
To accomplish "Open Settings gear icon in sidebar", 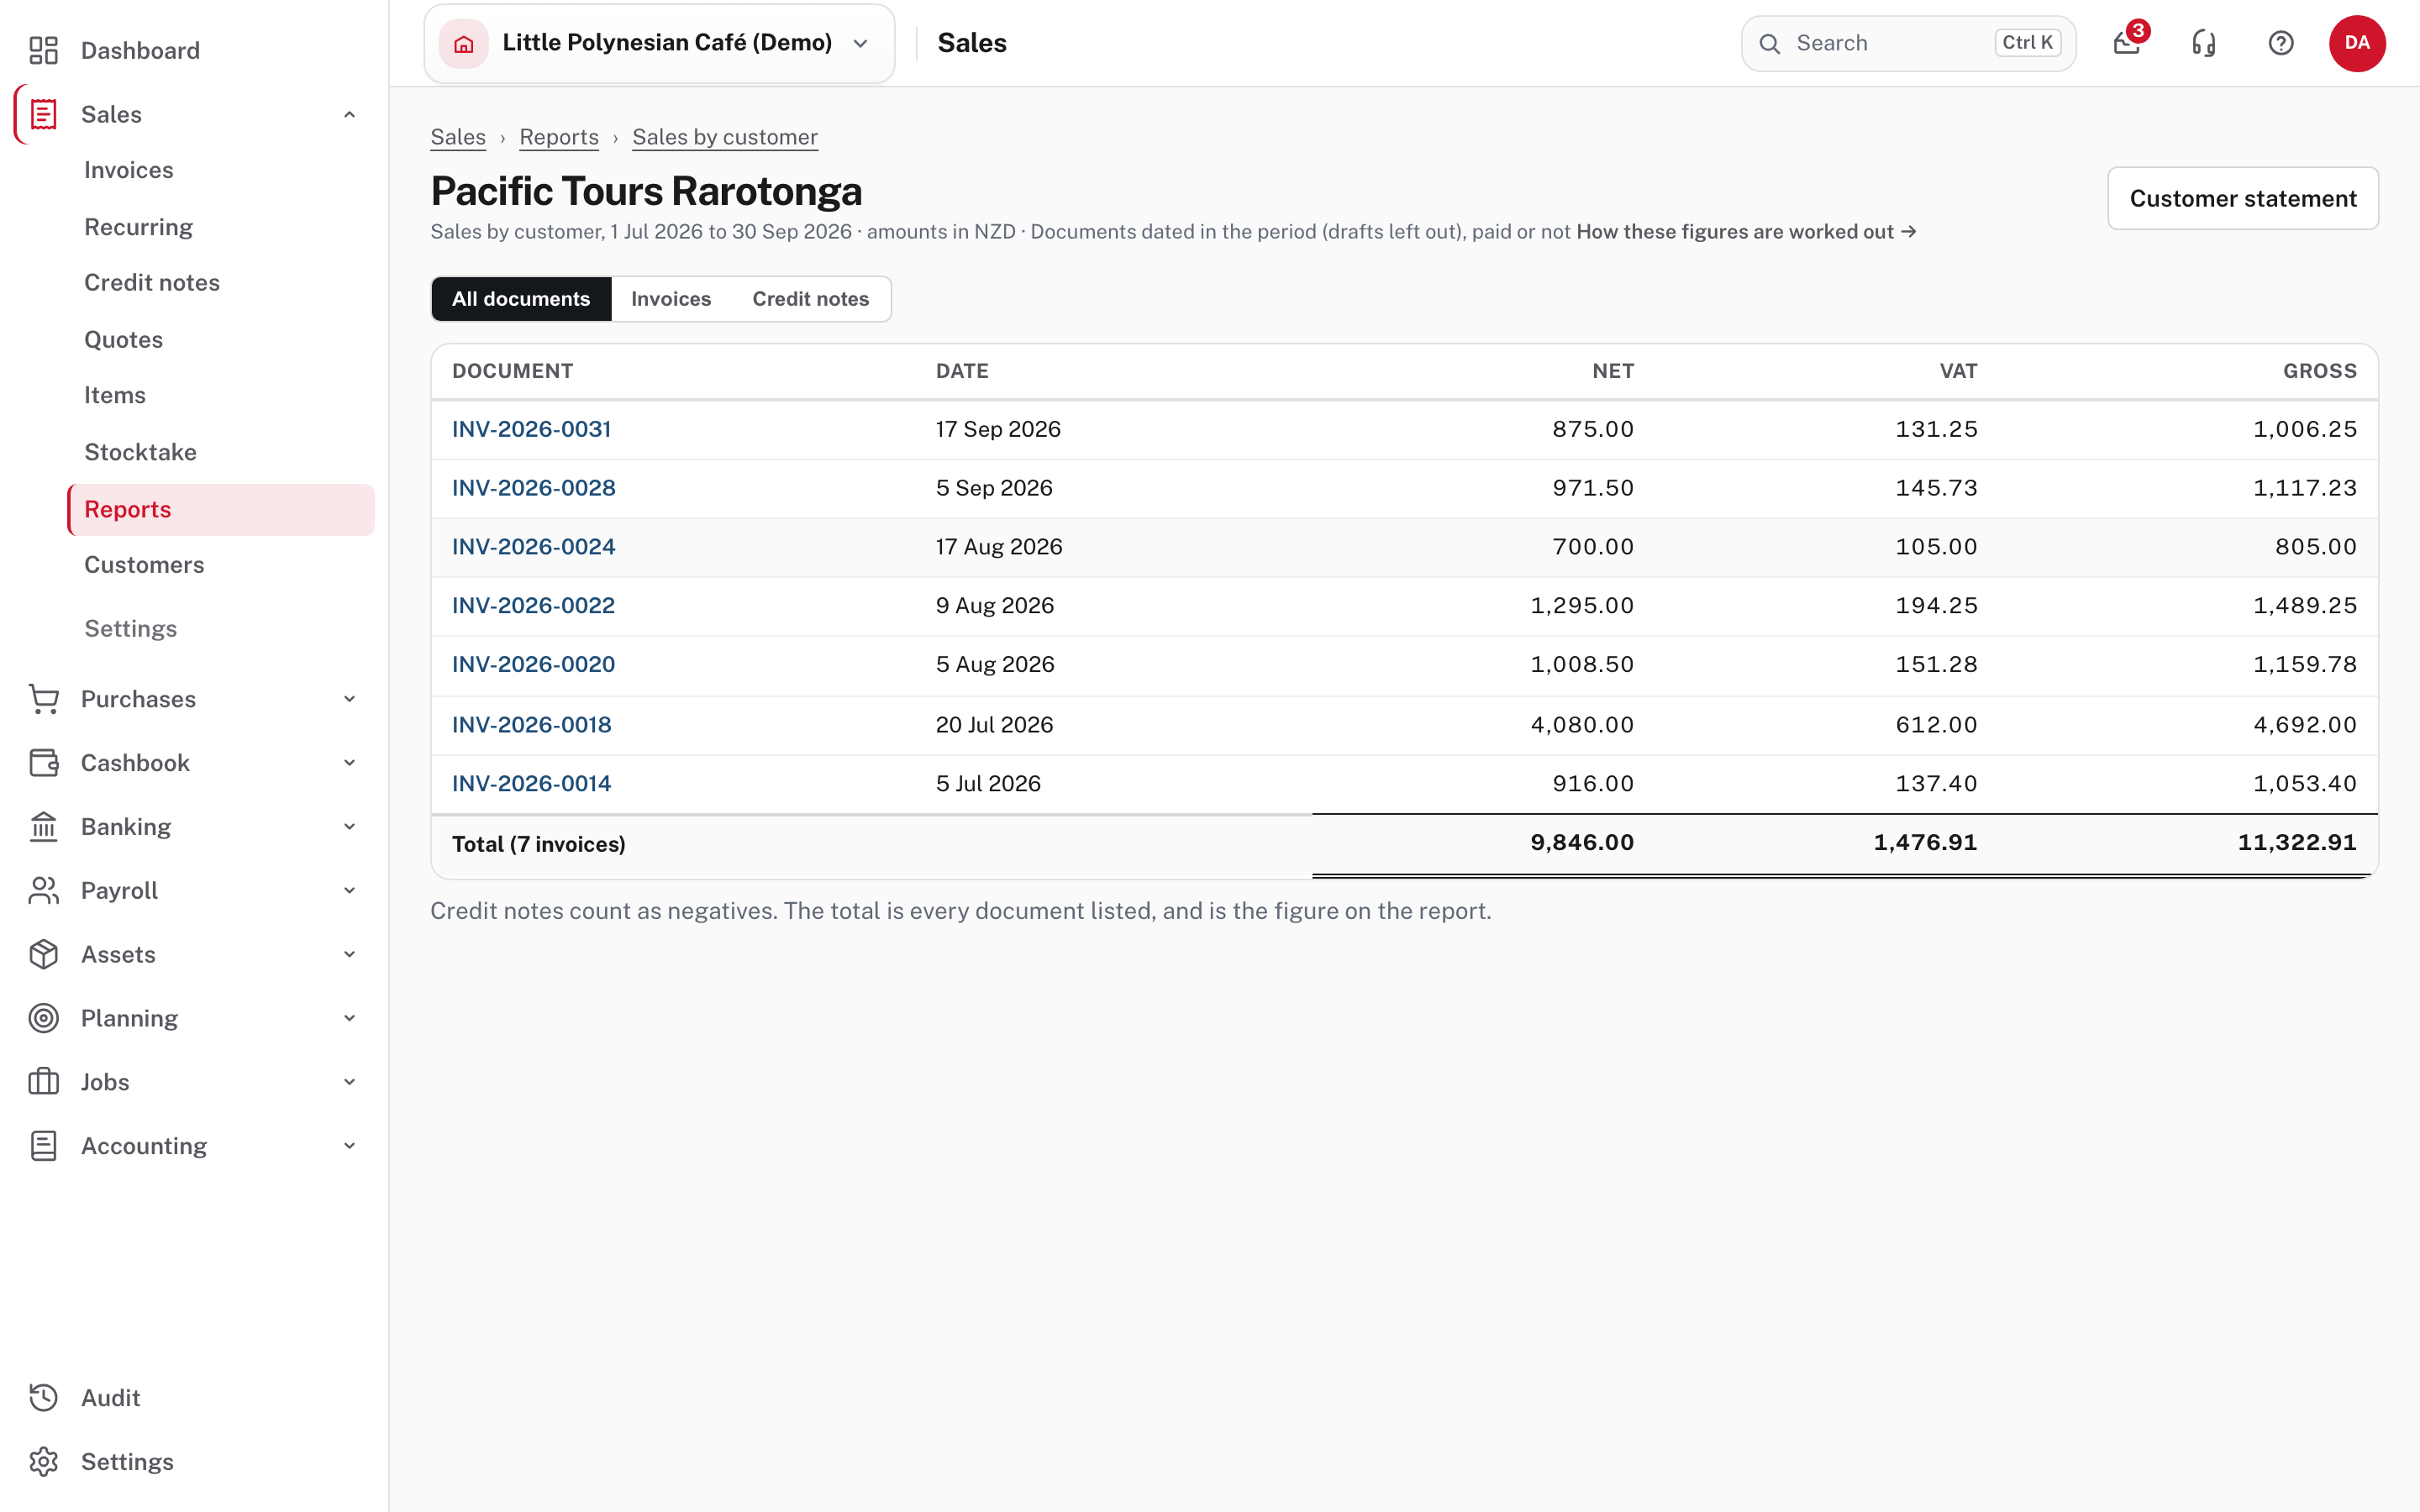I will [44, 1461].
